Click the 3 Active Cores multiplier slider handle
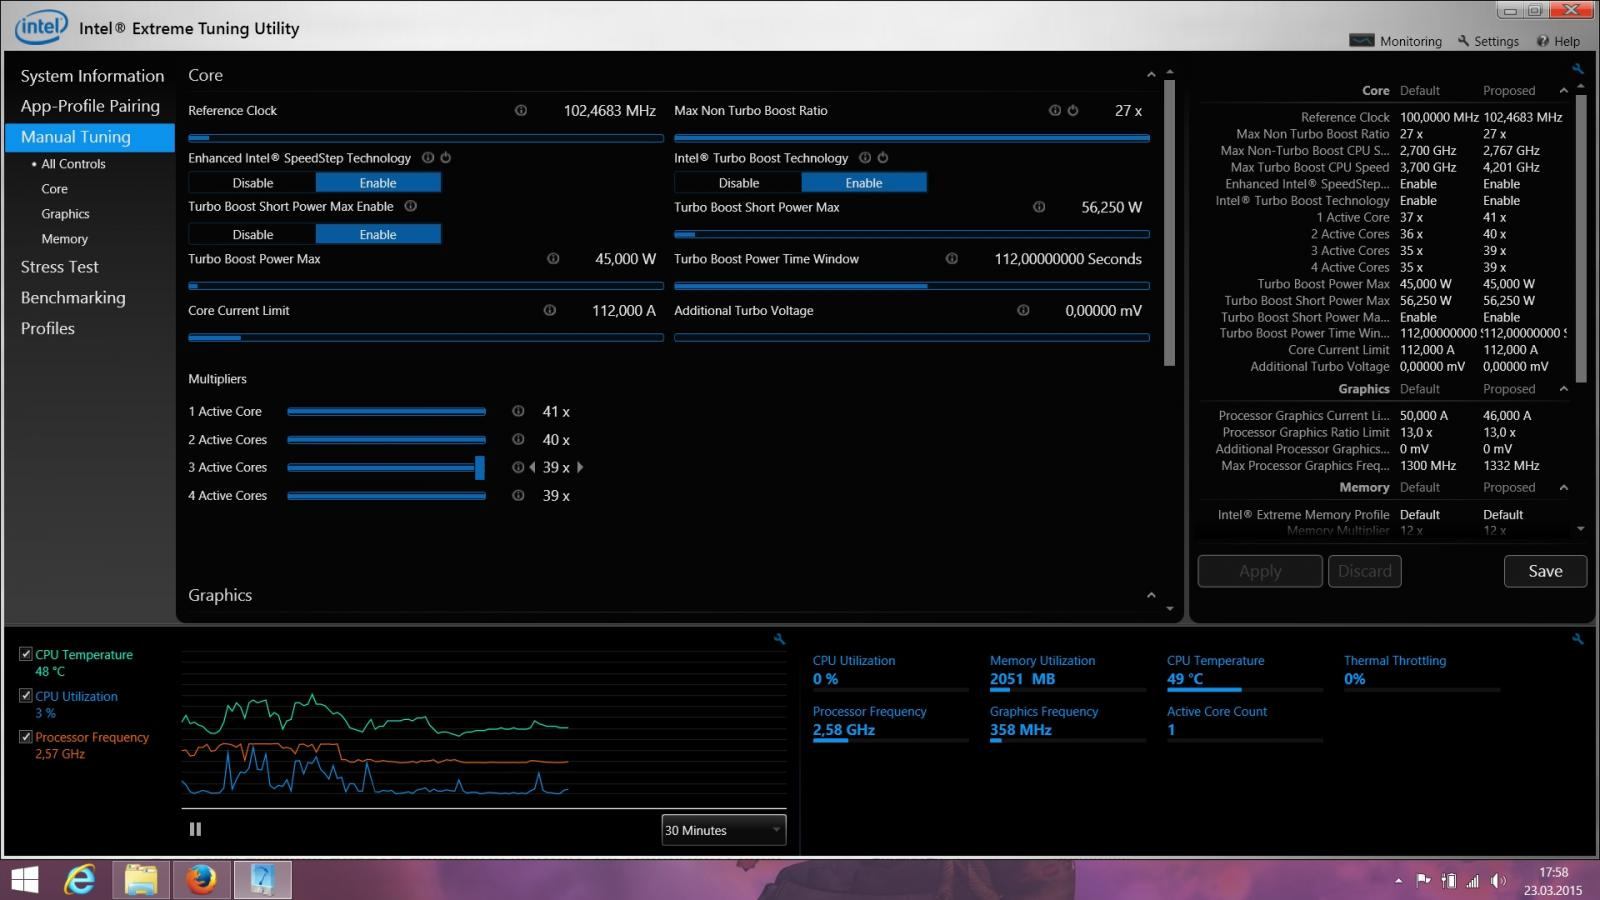Image resolution: width=1600 pixels, height=900 pixels. [x=480, y=467]
